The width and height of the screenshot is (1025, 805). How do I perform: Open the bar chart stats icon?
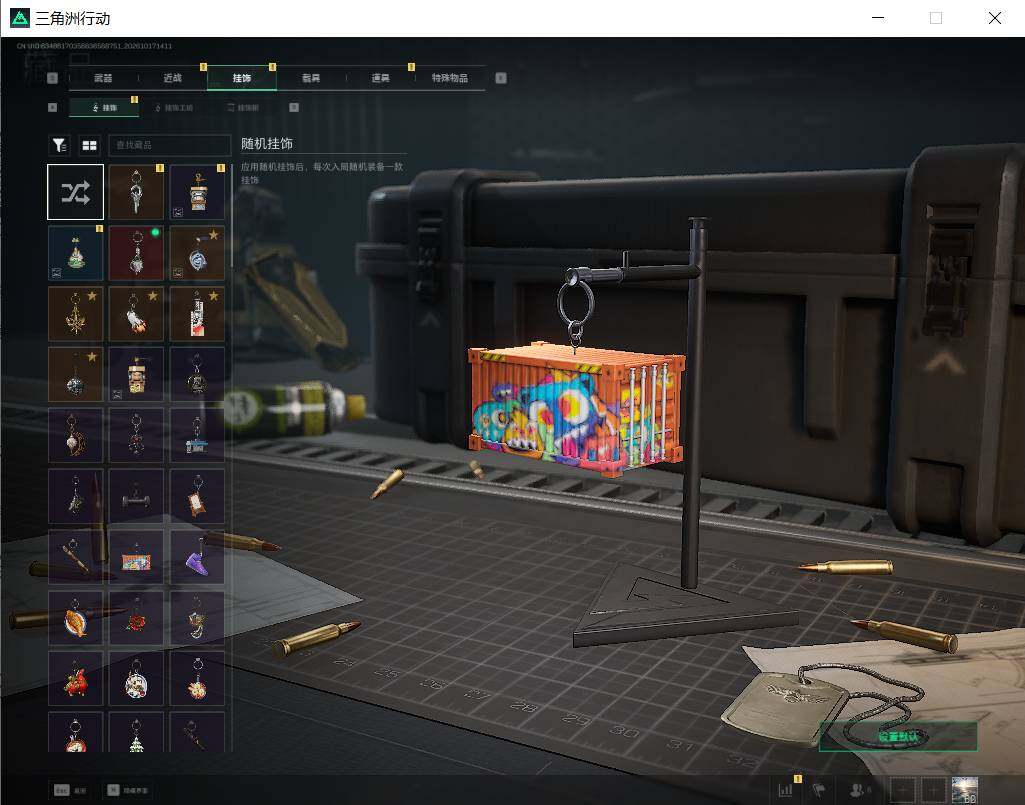(786, 790)
